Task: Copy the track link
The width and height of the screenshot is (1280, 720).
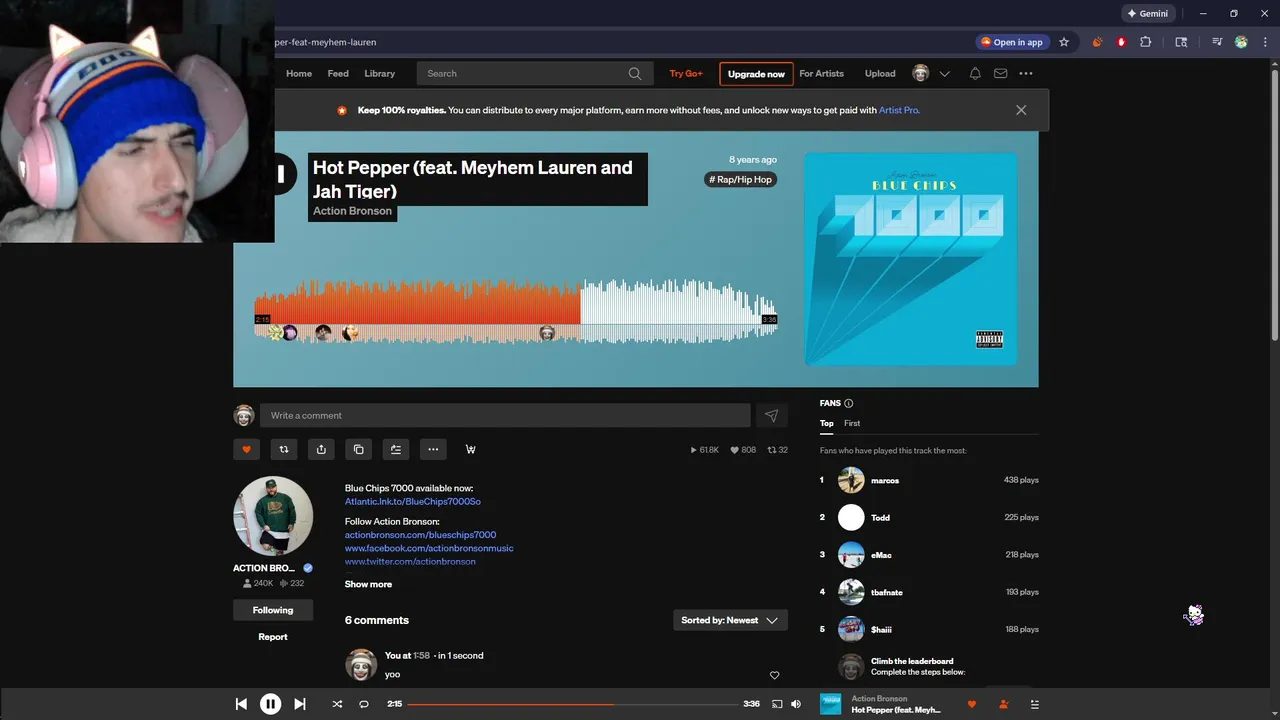Action: (x=359, y=449)
